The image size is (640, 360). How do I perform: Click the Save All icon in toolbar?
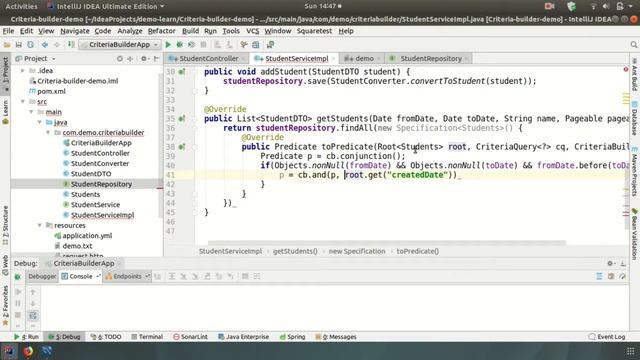[19, 44]
